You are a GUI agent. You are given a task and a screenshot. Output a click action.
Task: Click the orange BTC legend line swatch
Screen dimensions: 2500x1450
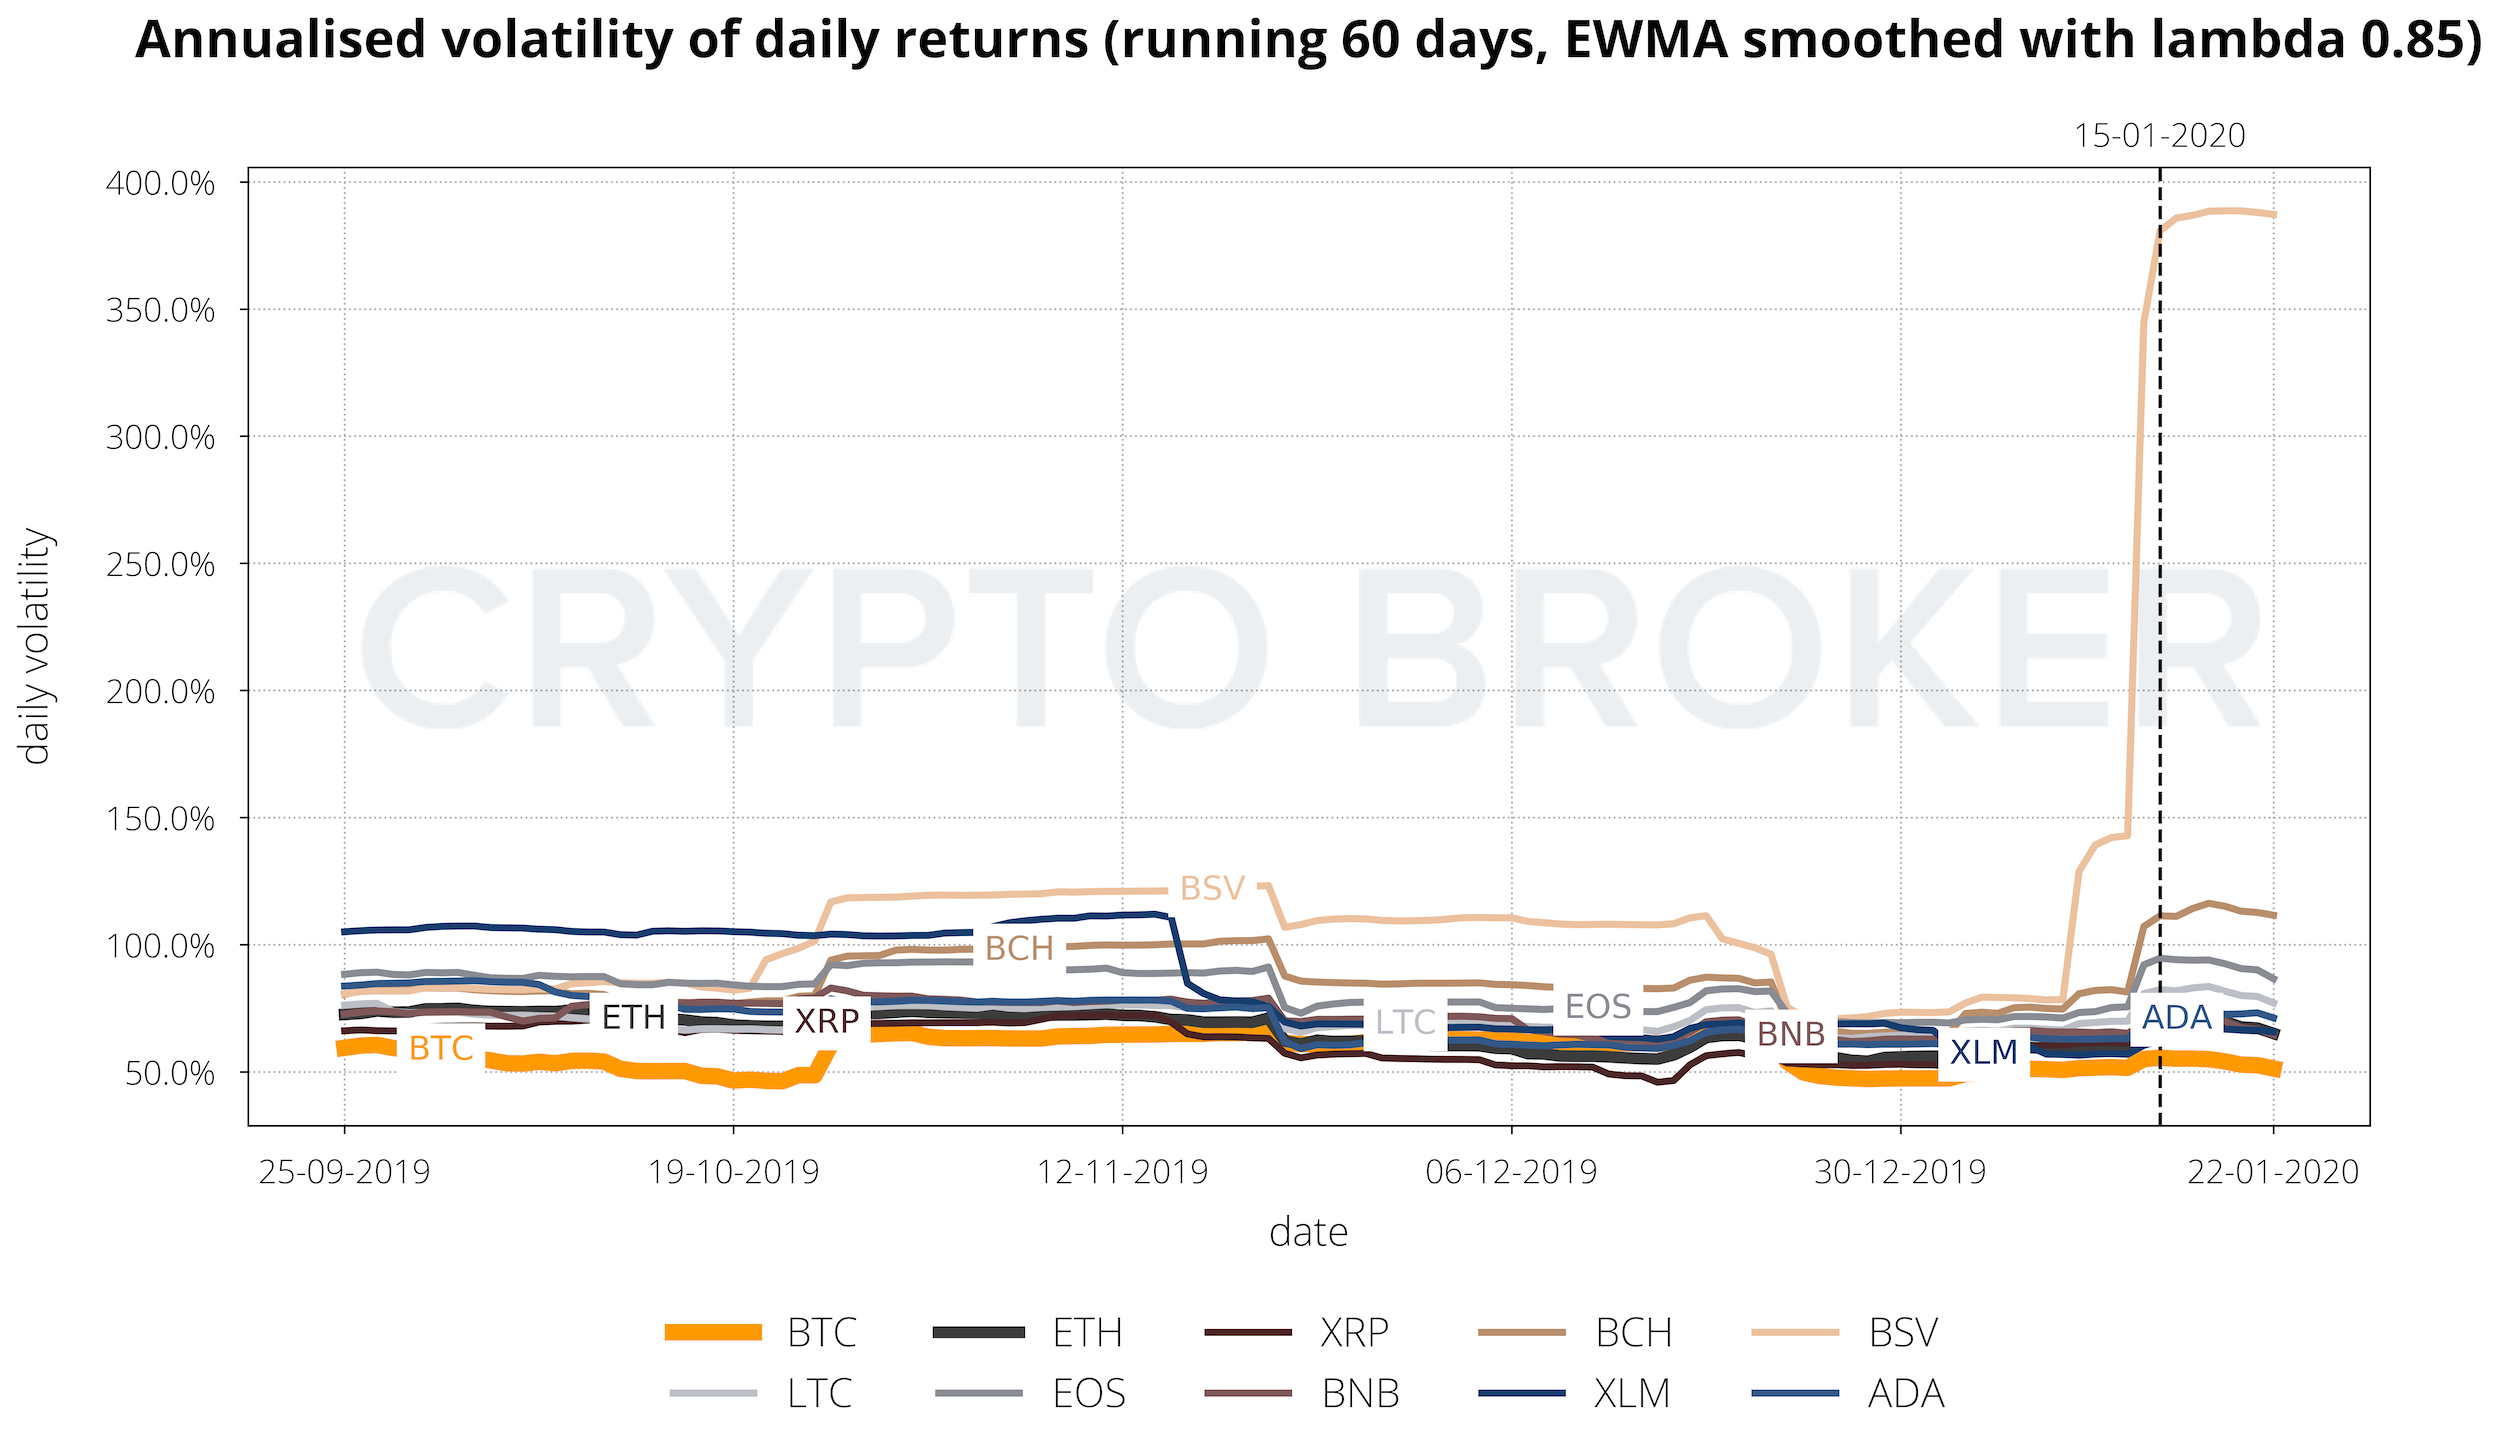tap(713, 1333)
